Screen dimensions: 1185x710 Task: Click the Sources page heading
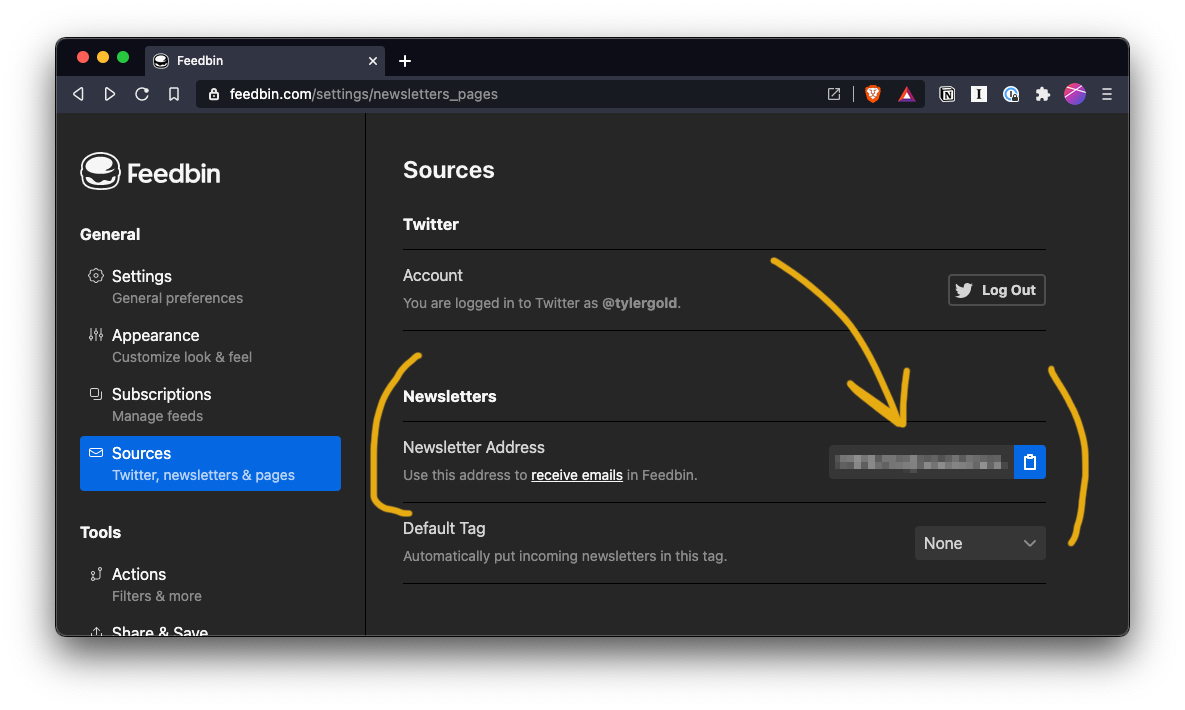449,169
